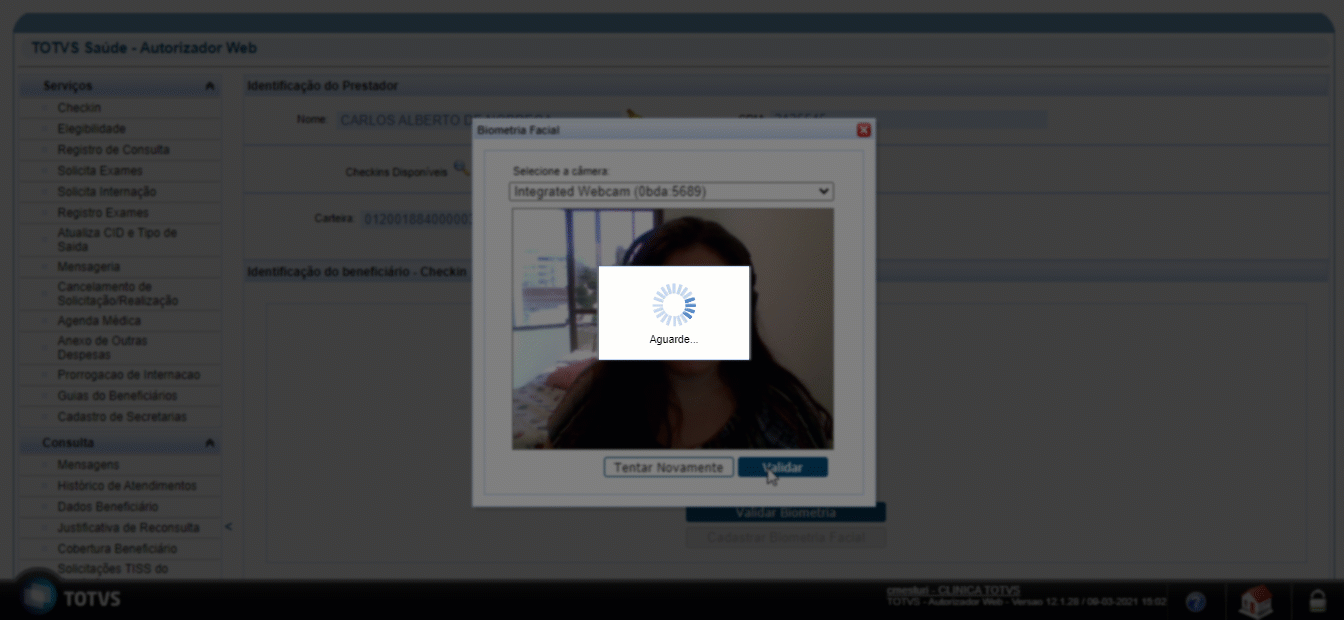1344x620 pixels.
Task: Open Registro de Consulta
Action: pyautogui.click(x=113, y=150)
